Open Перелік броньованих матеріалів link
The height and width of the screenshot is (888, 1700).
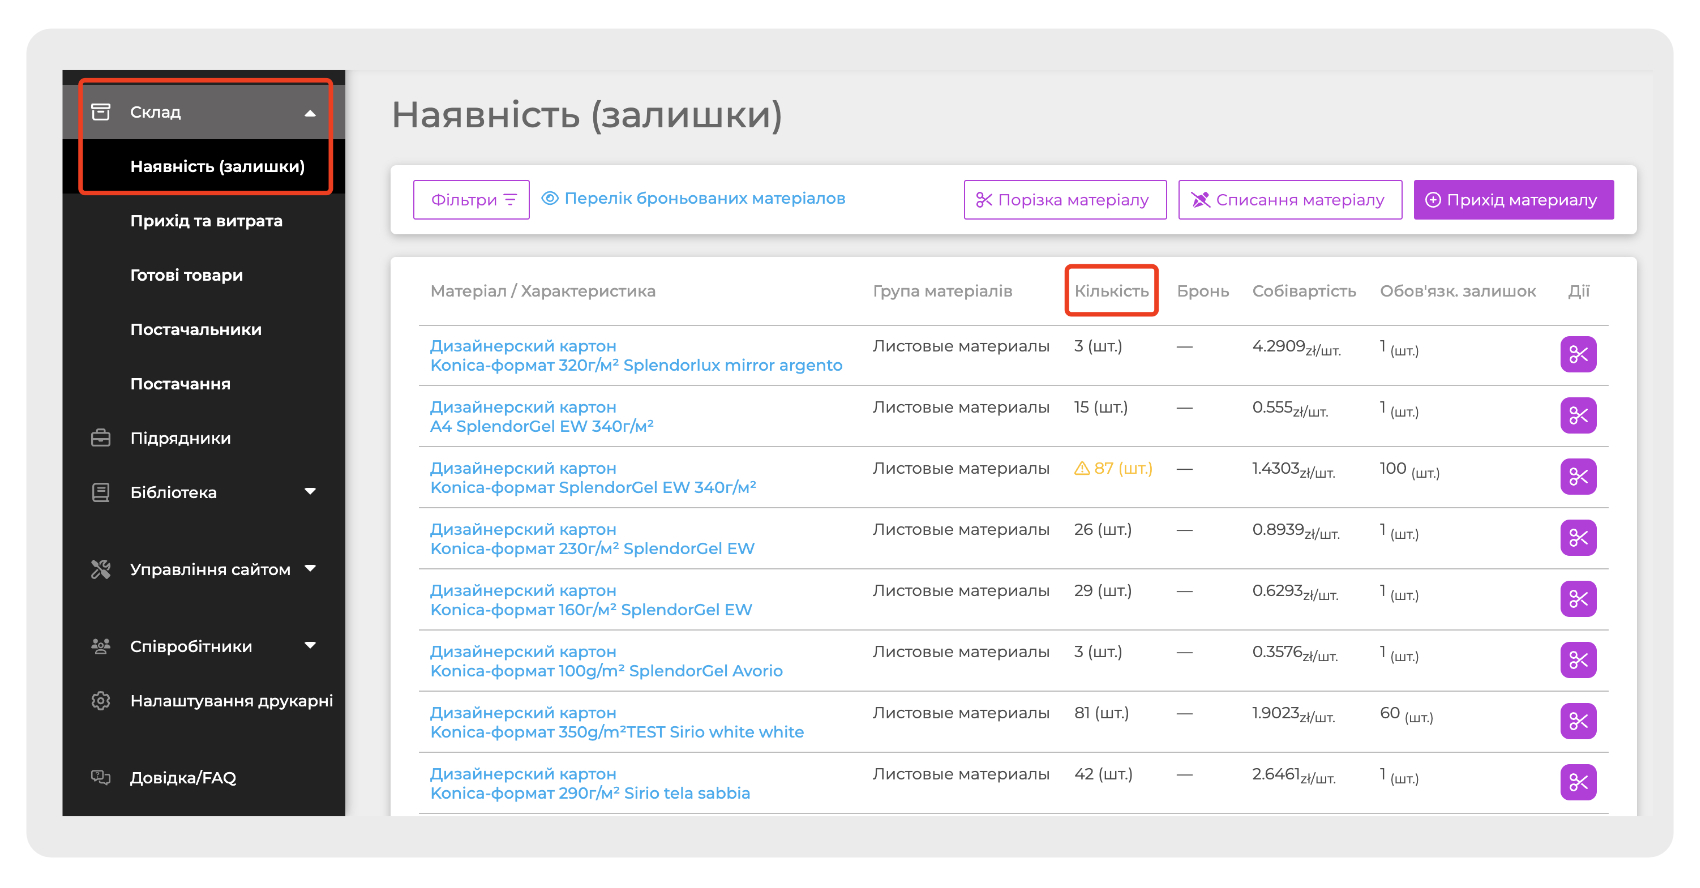click(x=705, y=199)
